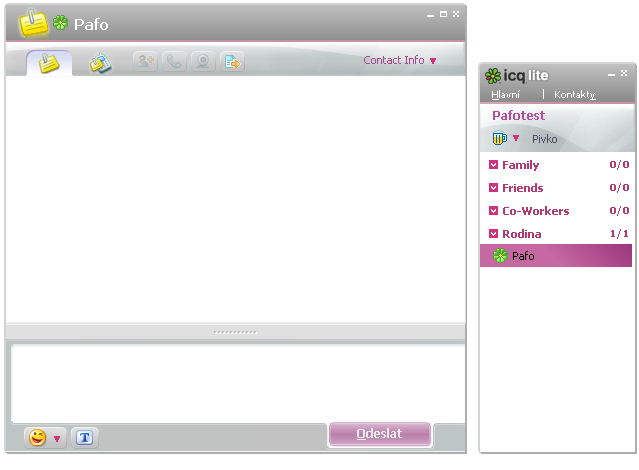Click the green flower icon of the Pafo contact
The height and width of the screenshot is (470, 639).
point(500,256)
